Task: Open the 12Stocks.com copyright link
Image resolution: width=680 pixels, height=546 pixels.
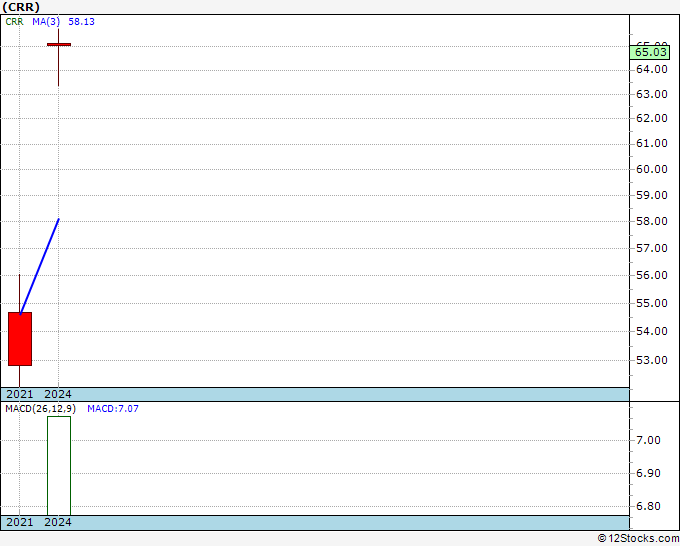Action: tap(638, 539)
